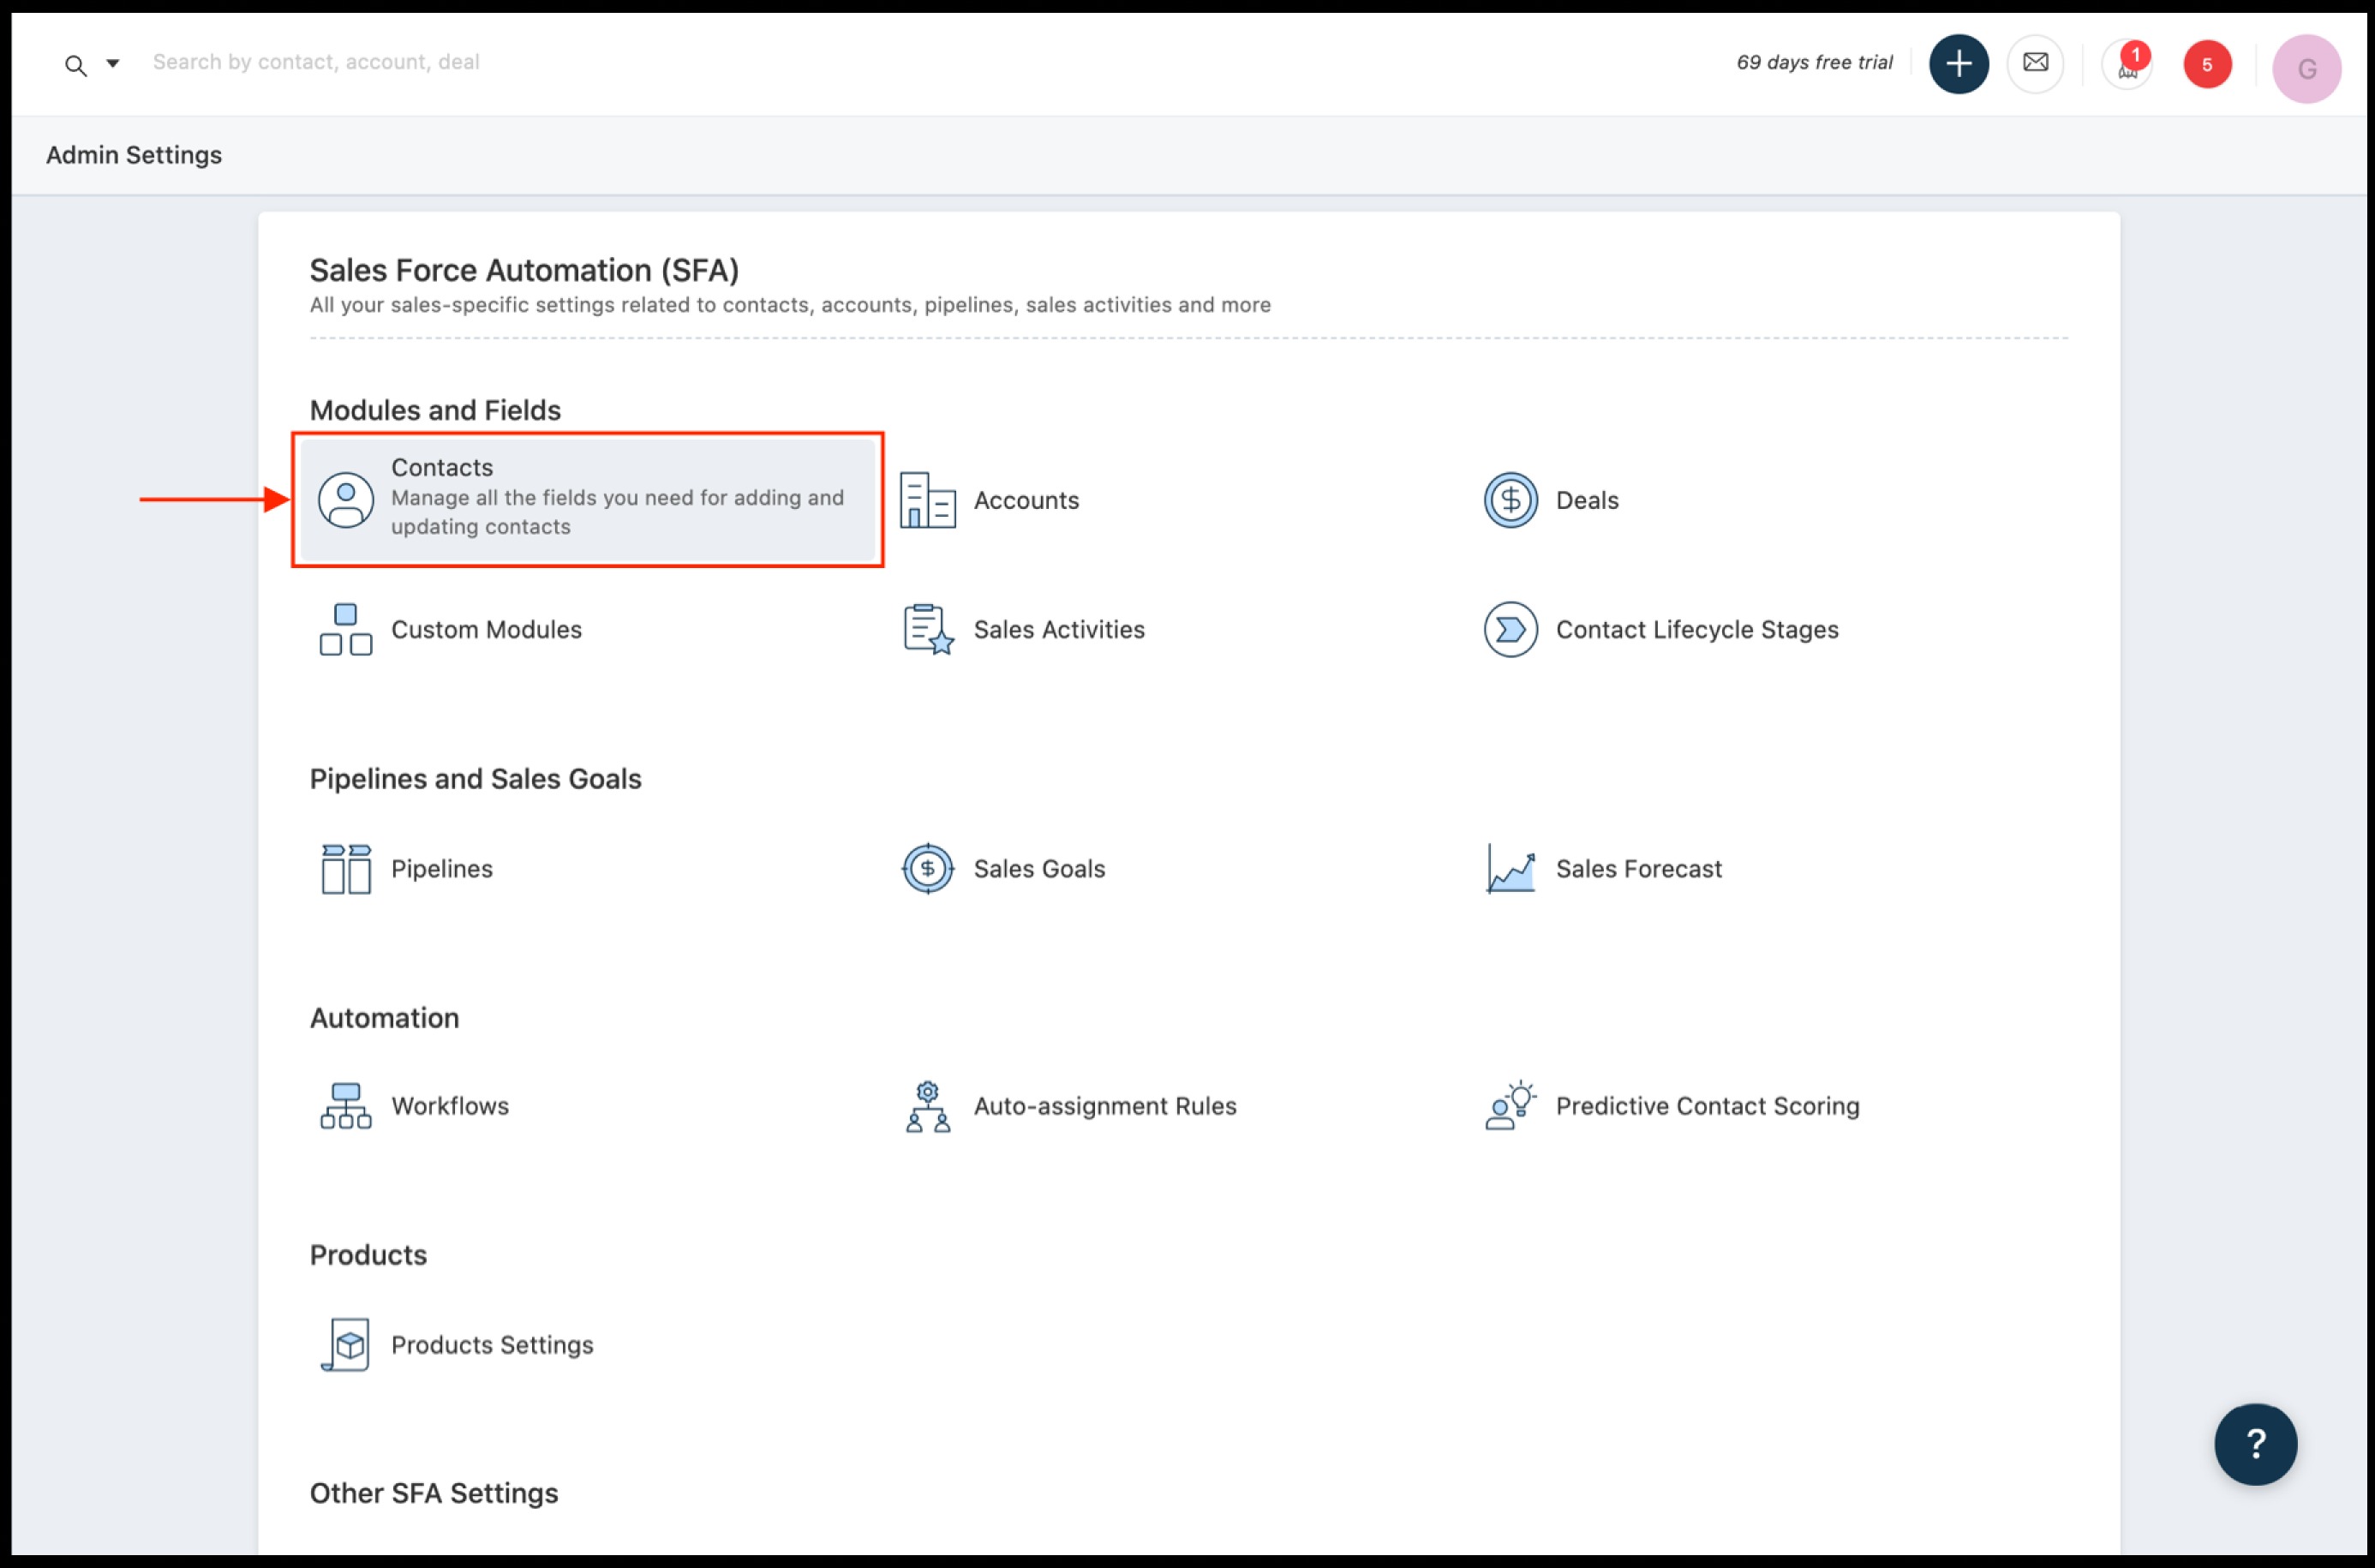This screenshot has width=2375, height=1568.
Task: Focus the search by contact field
Action: pyautogui.click(x=316, y=62)
